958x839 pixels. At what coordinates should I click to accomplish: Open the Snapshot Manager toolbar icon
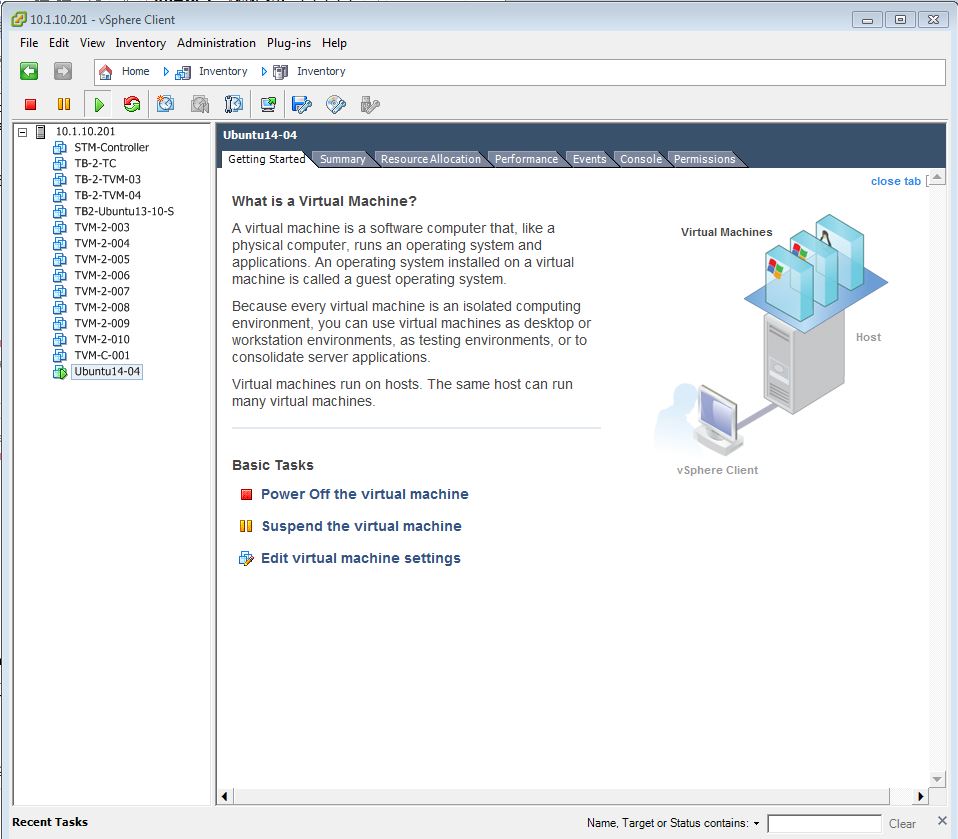233,104
